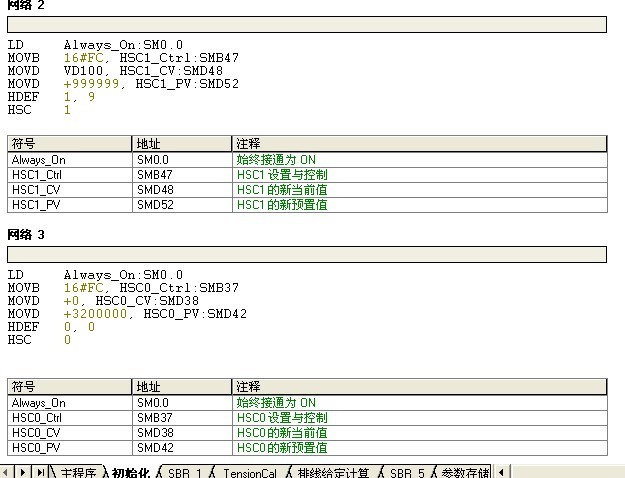Open the SBR_1 subroutine tab

pyautogui.click(x=185, y=472)
